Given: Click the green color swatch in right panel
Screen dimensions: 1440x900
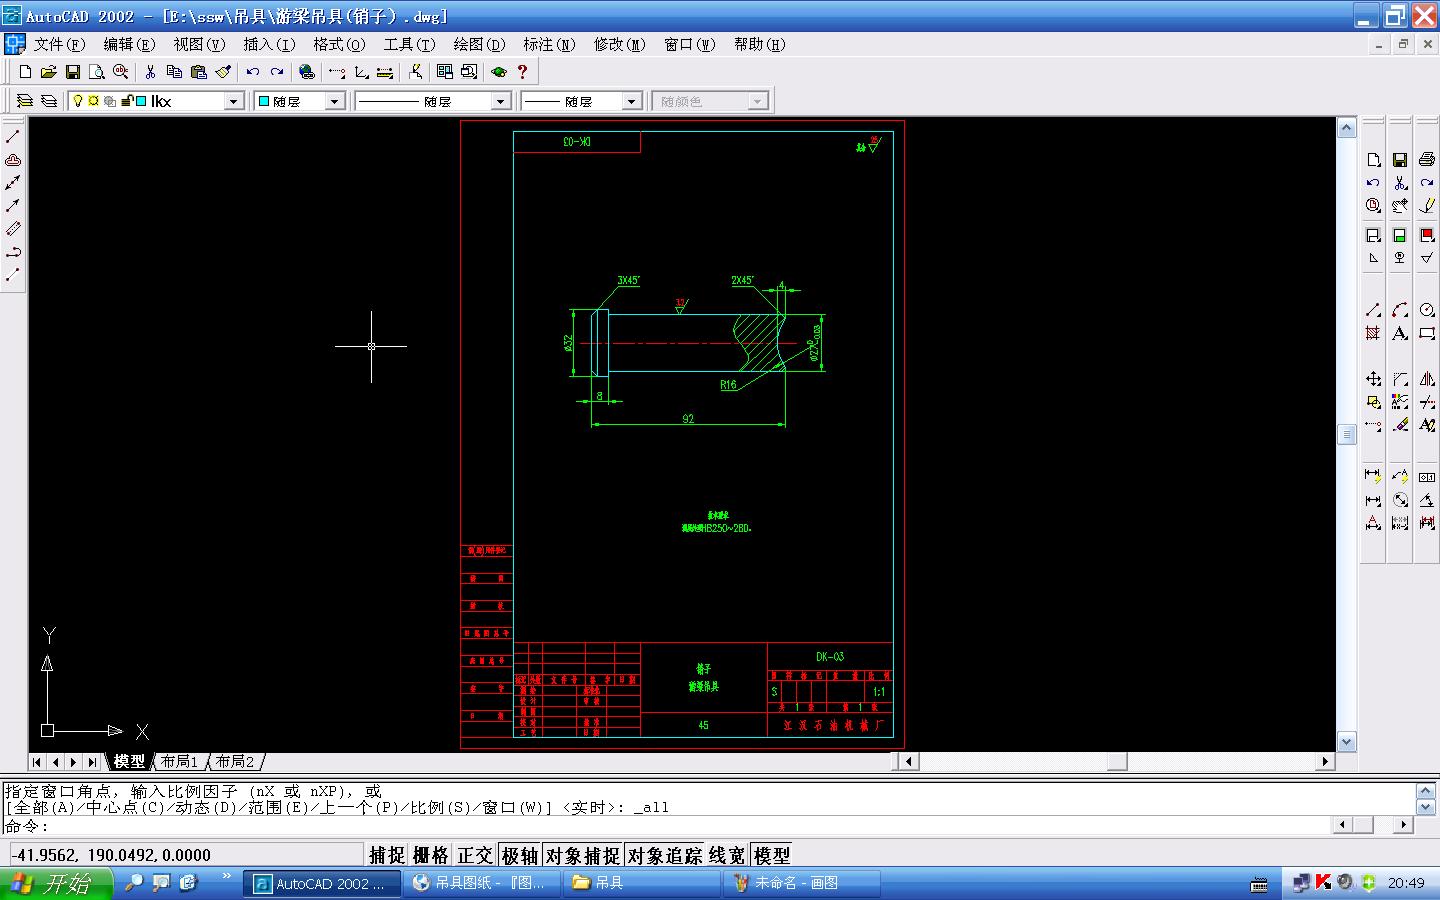Looking at the screenshot, I should pyautogui.click(x=1400, y=235).
